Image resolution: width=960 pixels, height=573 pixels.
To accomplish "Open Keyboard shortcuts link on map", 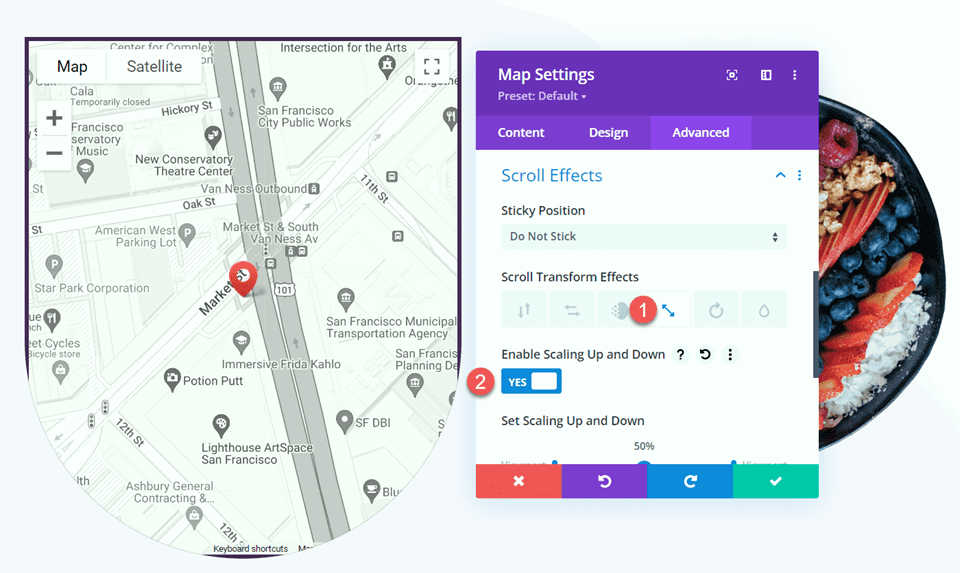I will click(250, 549).
